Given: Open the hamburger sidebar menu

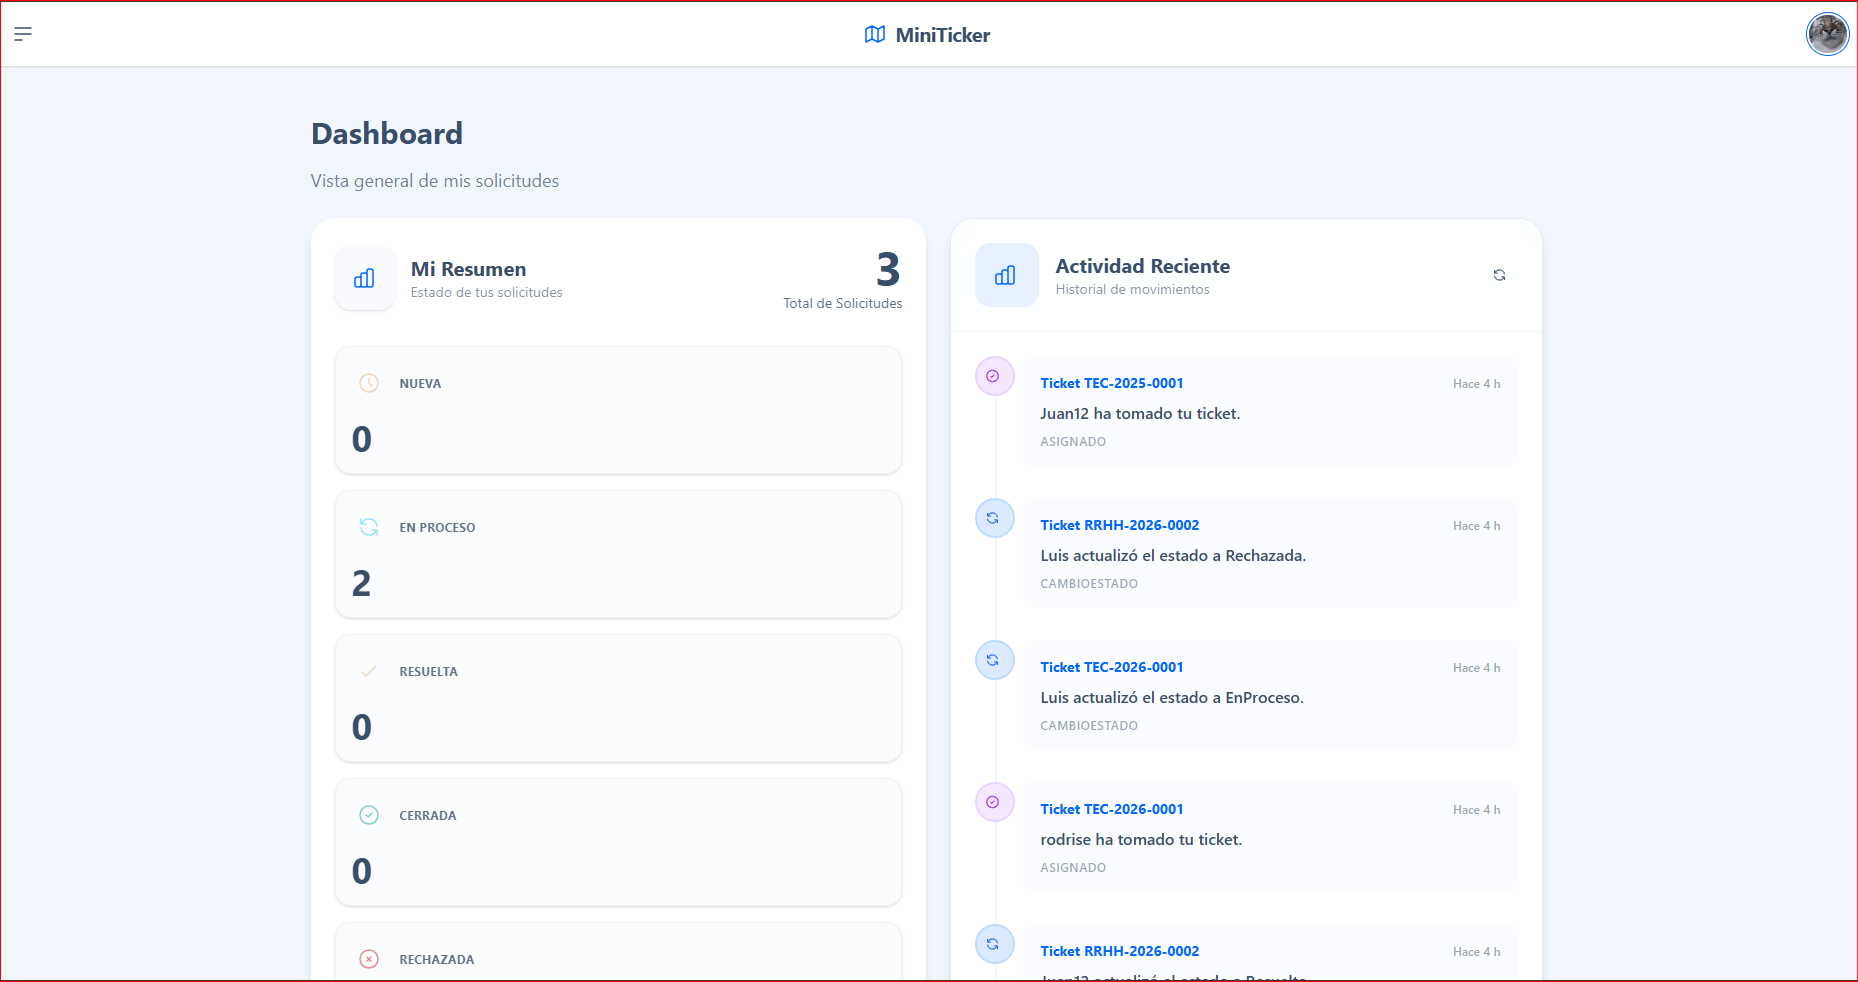Looking at the screenshot, I should click(x=23, y=34).
